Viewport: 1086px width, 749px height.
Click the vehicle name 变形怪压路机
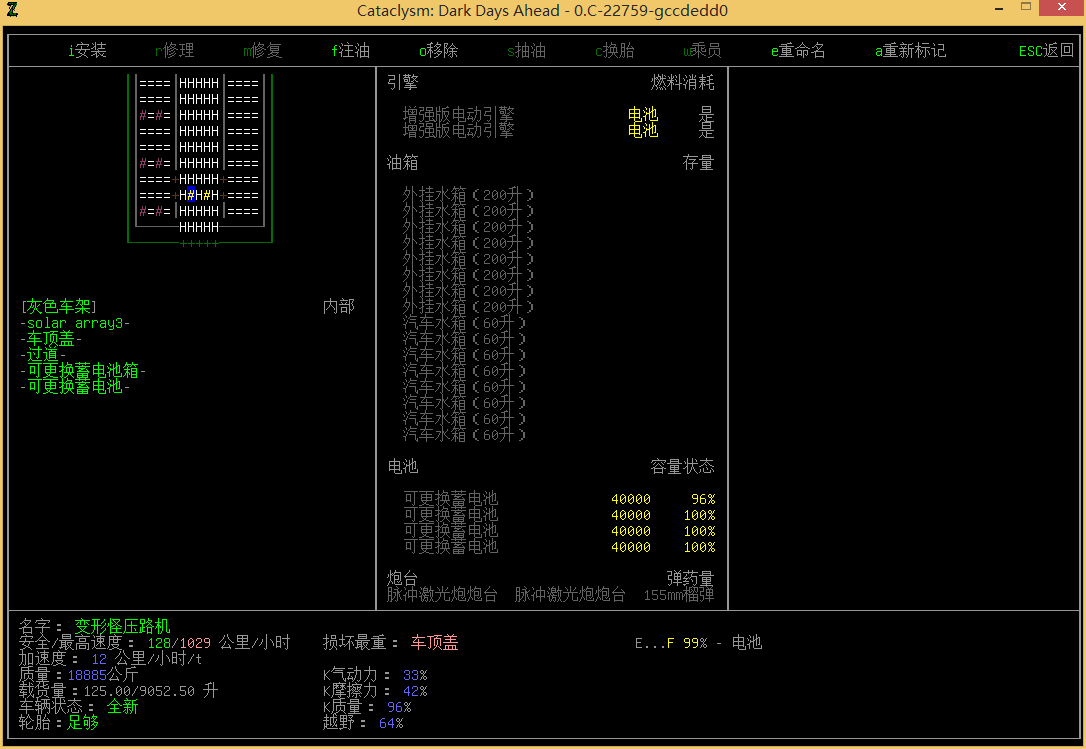click(123, 626)
